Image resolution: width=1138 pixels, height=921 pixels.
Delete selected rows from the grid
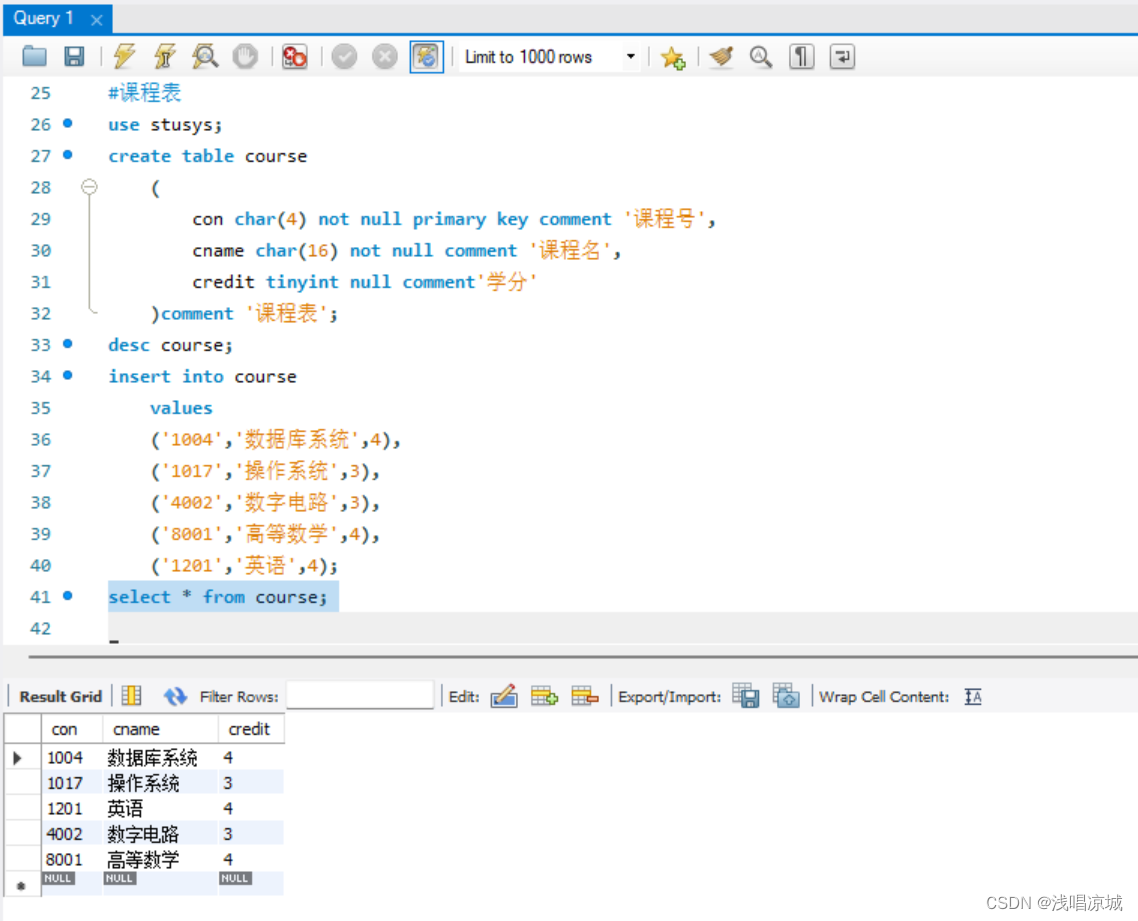point(585,696)
